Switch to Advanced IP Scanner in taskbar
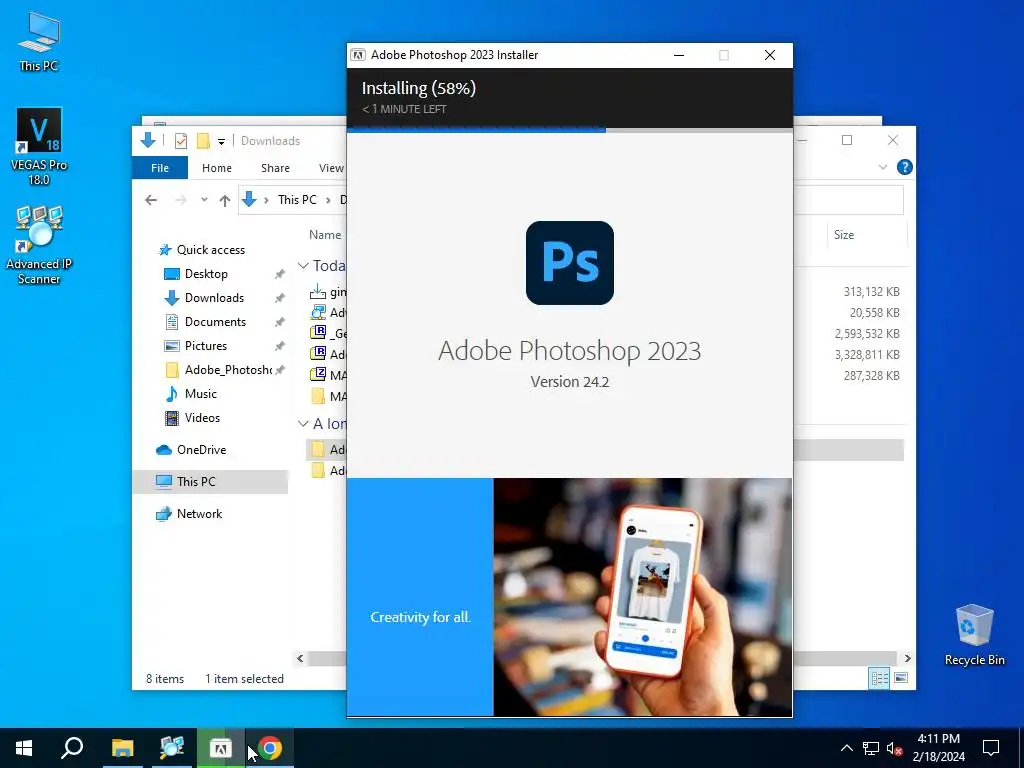Screen dimensions: 1024x768 (x=172, y=748)
